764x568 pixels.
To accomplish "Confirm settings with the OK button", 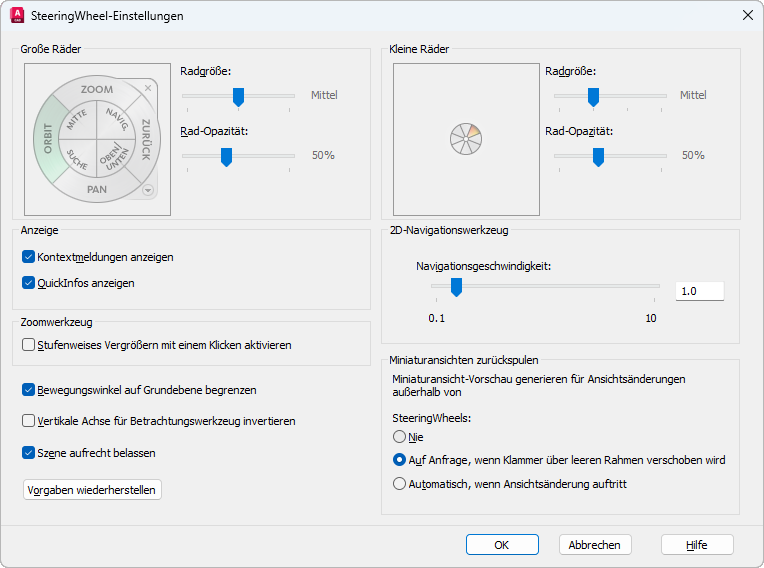I will [x=502, y=545].
